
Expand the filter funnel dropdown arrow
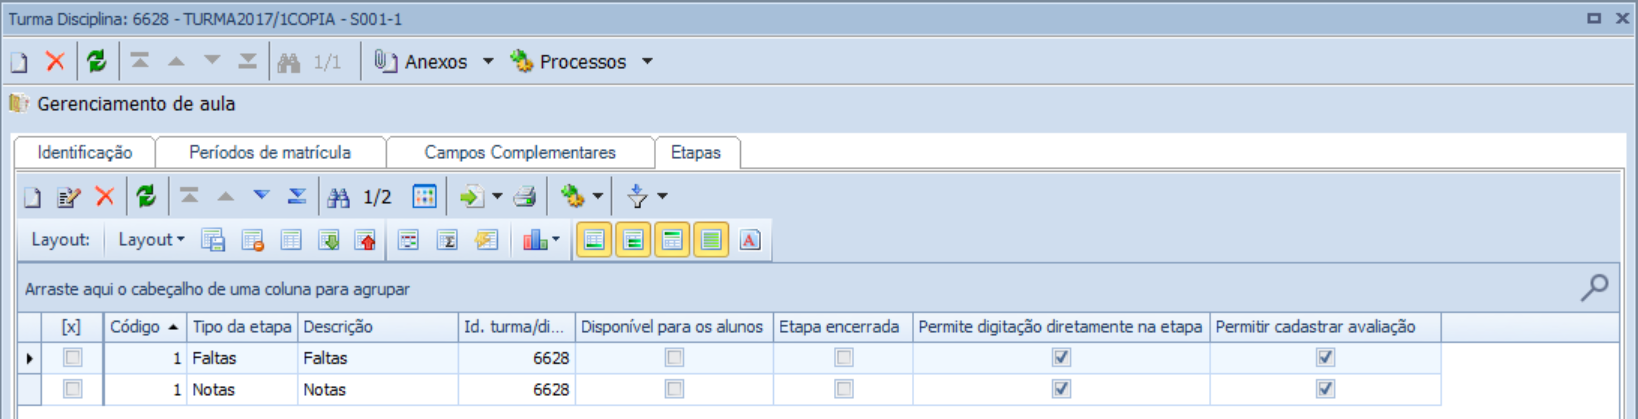coord(662,197)
